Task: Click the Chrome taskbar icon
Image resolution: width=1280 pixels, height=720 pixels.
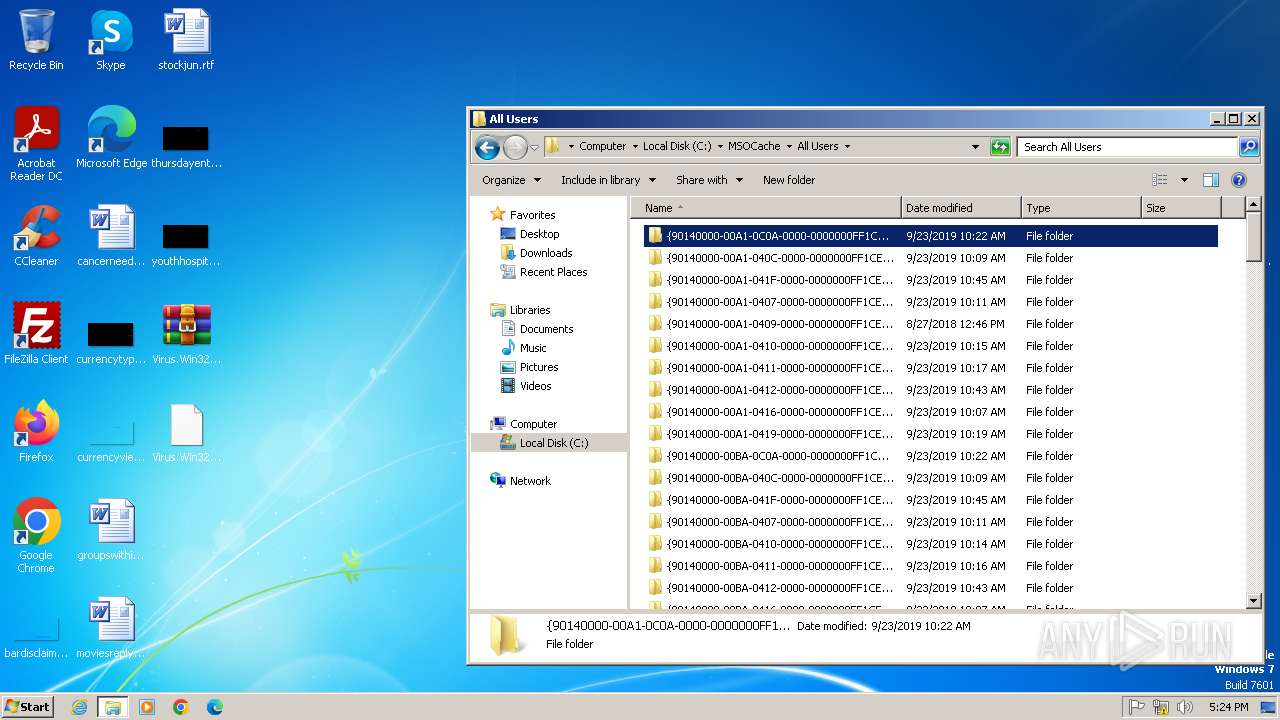Action: point(181,707)
